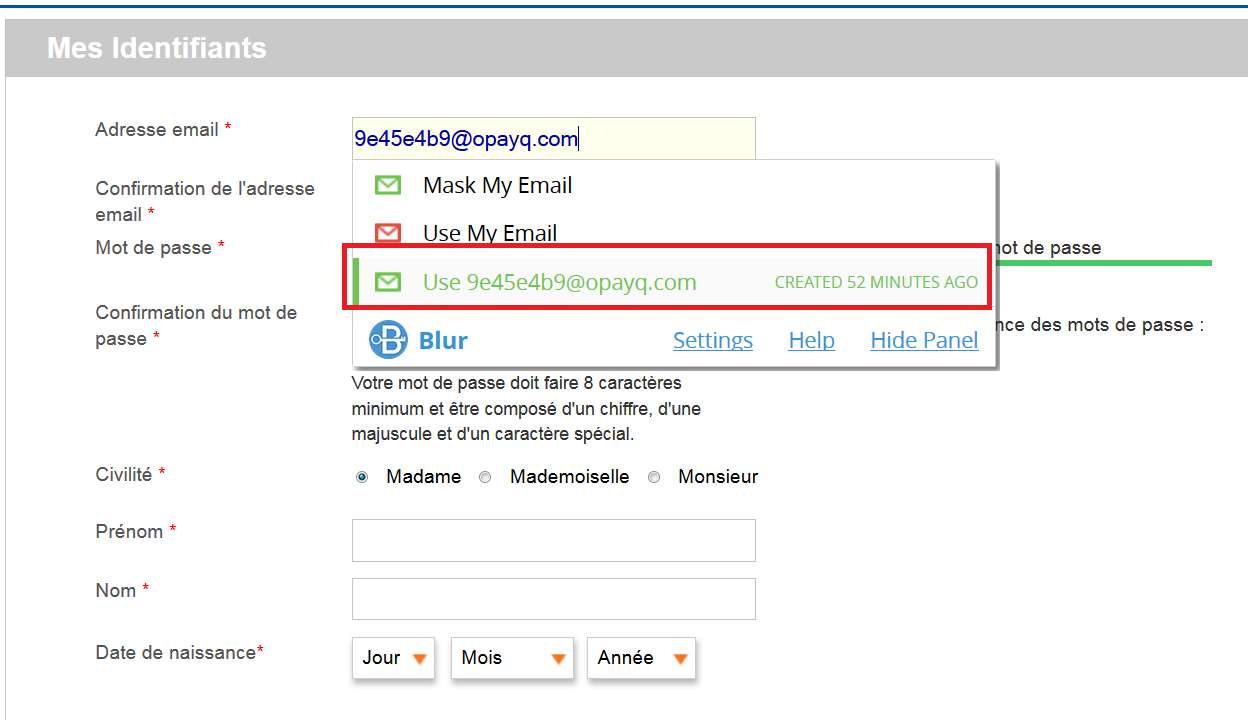Viewport: 1248px width, 720px height.
Task: Click the Civilité label
Action: coord(130,474)
